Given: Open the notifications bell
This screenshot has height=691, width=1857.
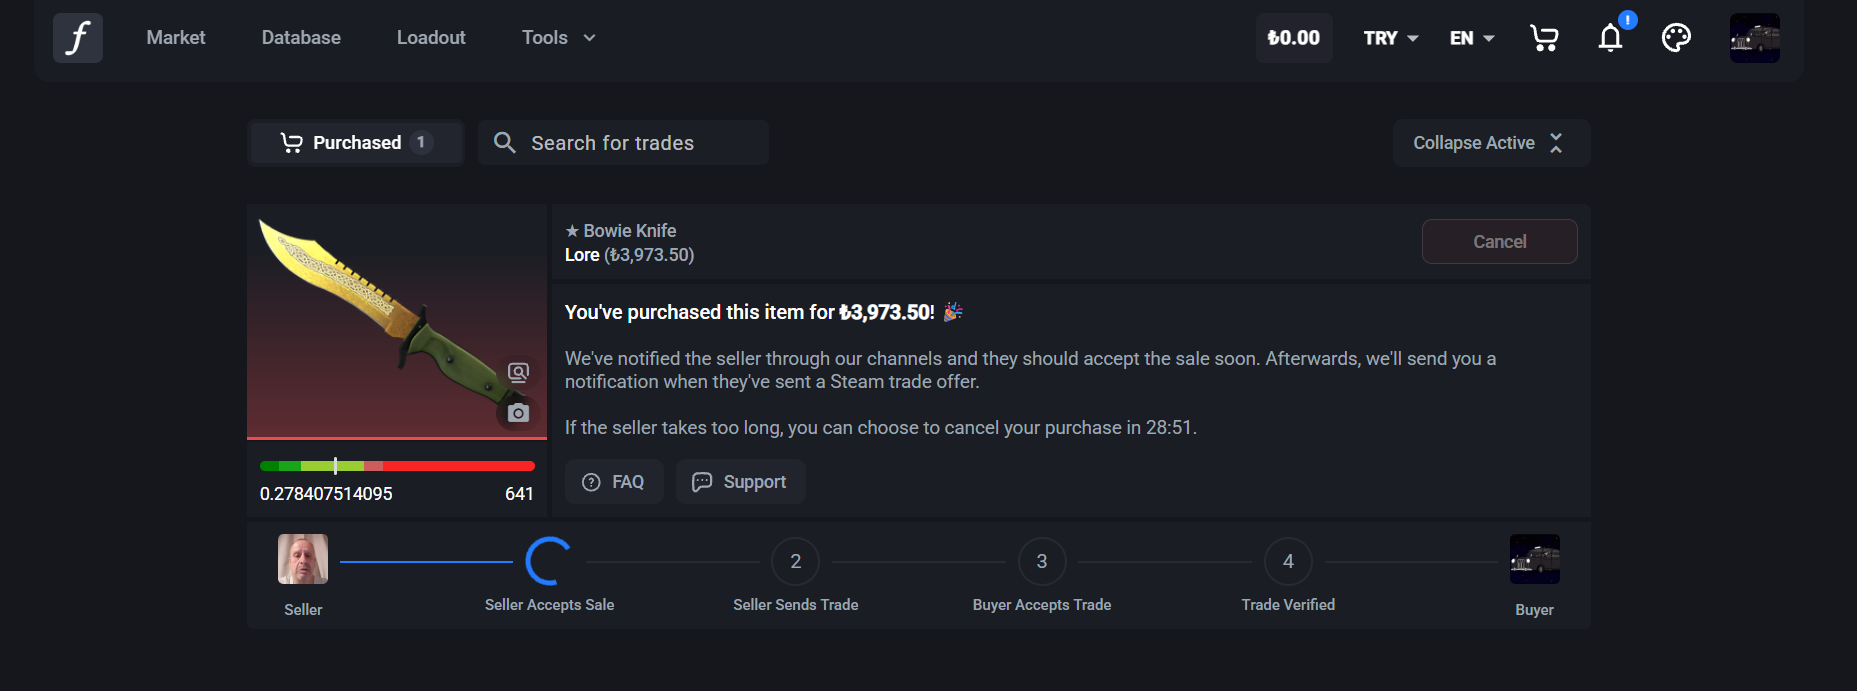Looking at the screenshot, I should (x=1610, y=38).
